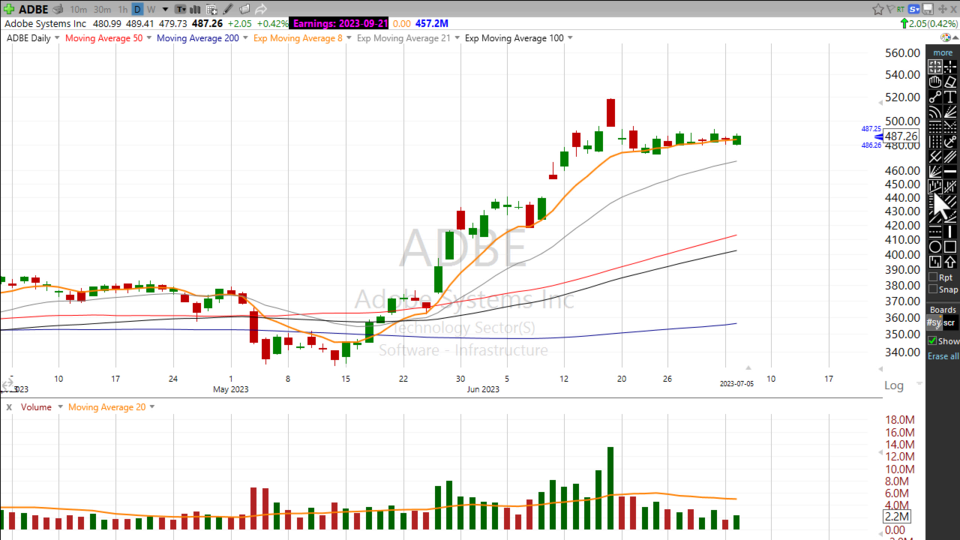Choose the trendline drawing tool
Screen dimensions: 960x540
point(934,97)
